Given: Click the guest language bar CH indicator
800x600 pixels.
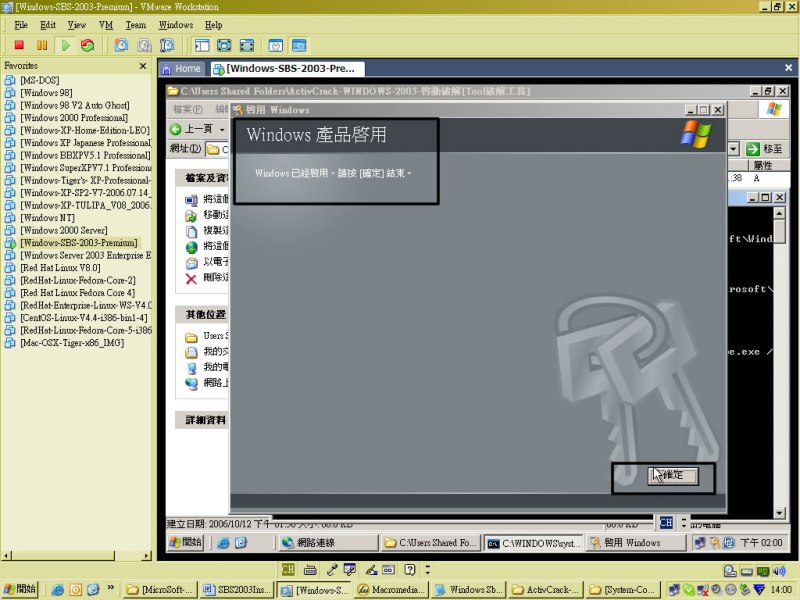Looking at the screenshot, I should click(666, 522).
